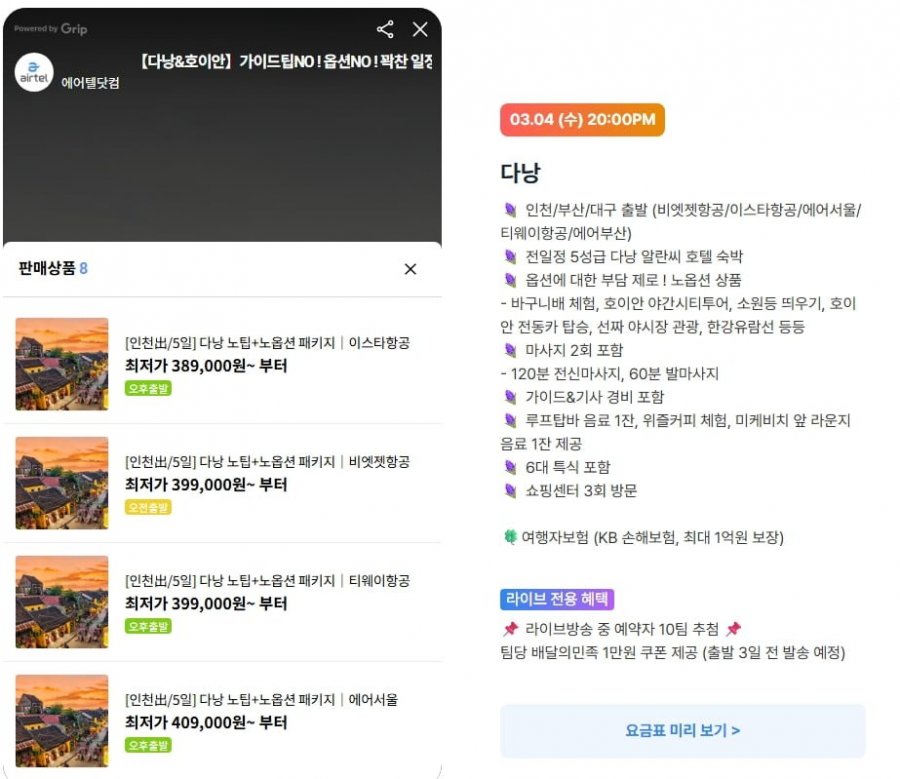Click the 라이브 전용 혜택 badge
Viewport: 900px width, 779px height.
tap(556, 599)
